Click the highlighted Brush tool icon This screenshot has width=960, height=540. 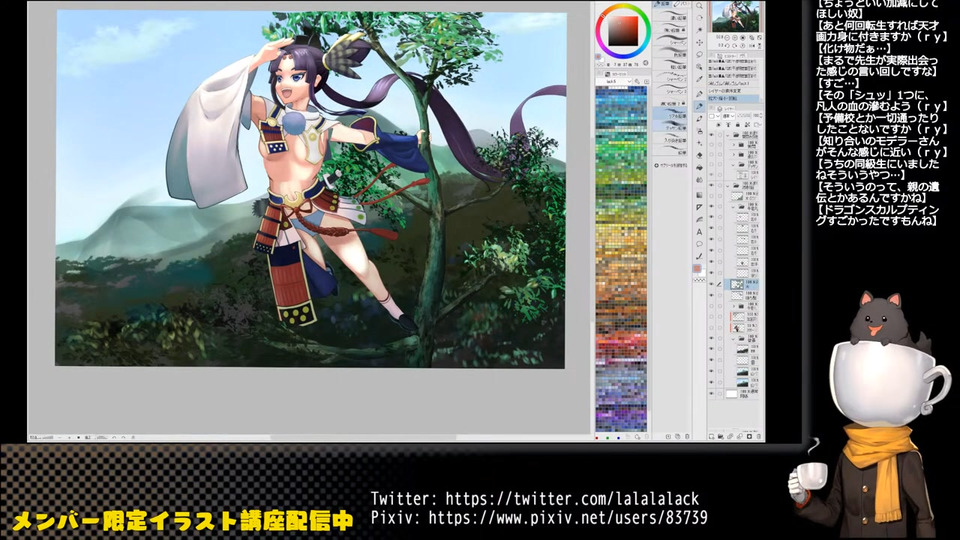pyautogui.click(x=699, y=106)
